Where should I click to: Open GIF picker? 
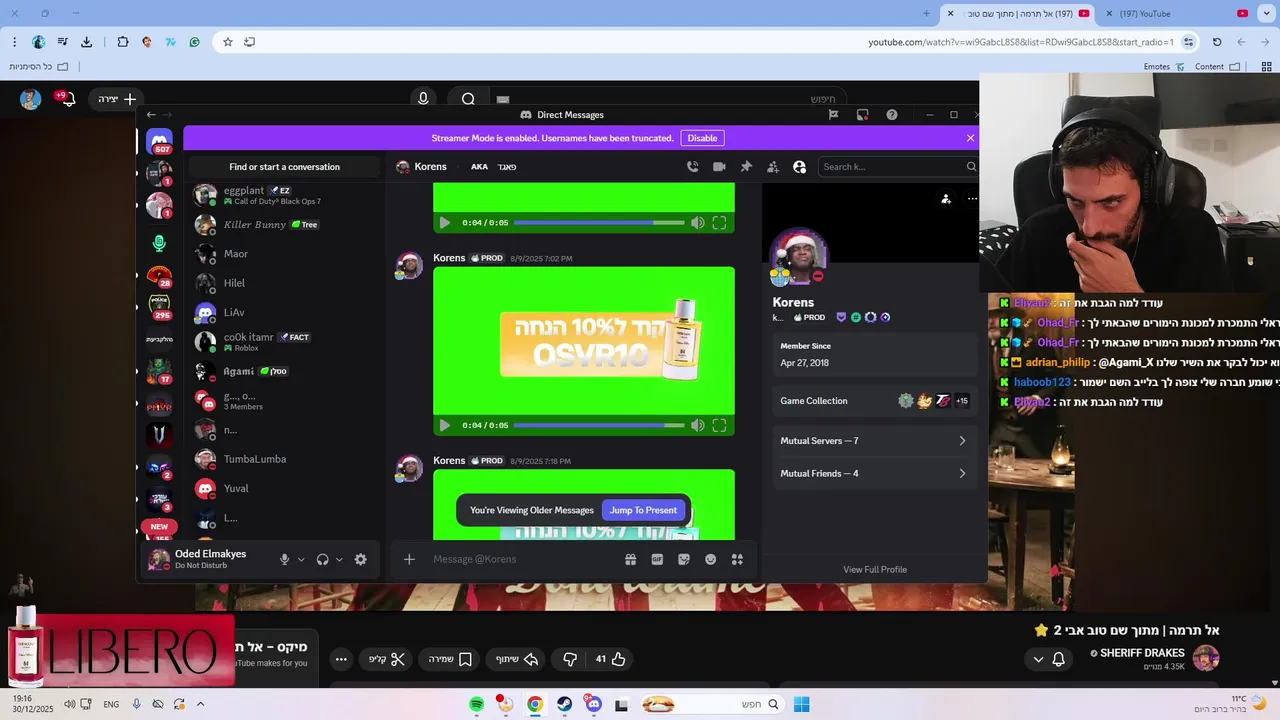657,560
